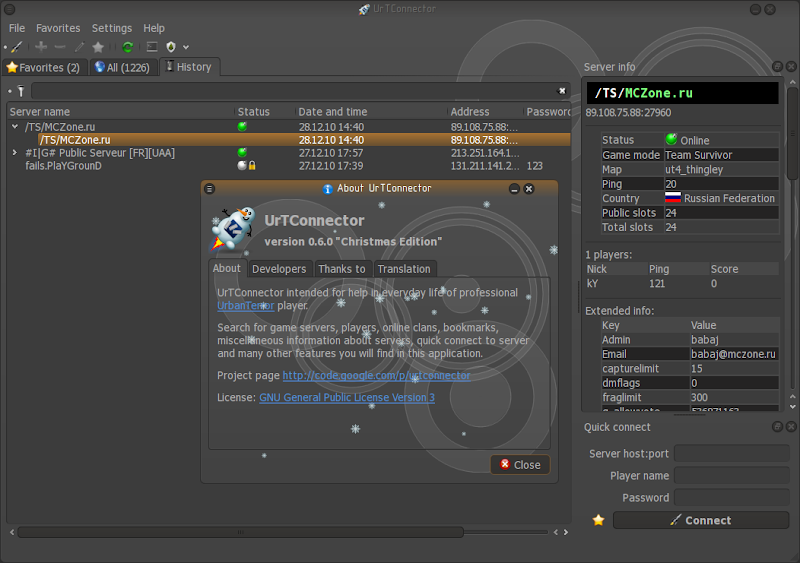Screen dimensions: 800x563
Task: Click the horizontal scrollbar of the server list
Action: (x=241, y=532)
